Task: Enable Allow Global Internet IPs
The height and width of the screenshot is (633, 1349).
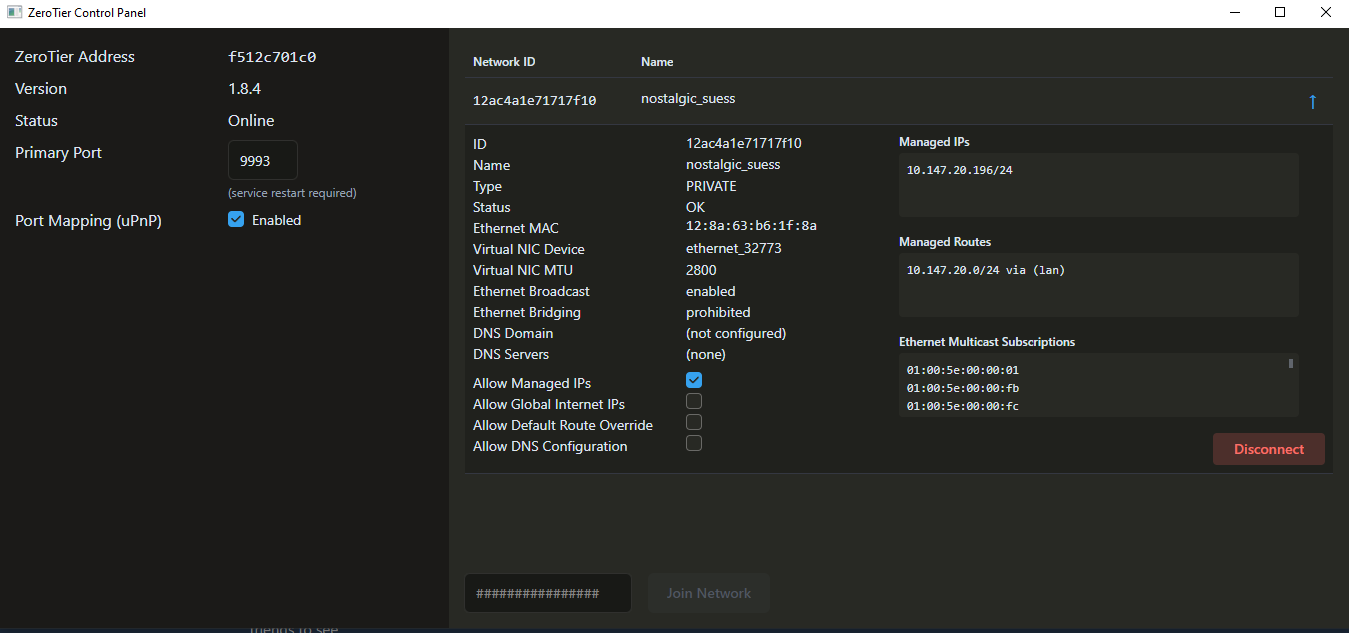Action: 694,401
